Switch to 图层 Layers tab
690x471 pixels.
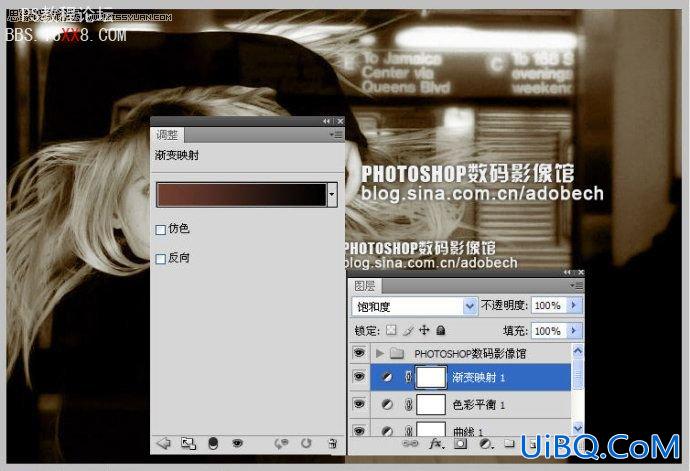pyautogui.click(x=365, y=286)
